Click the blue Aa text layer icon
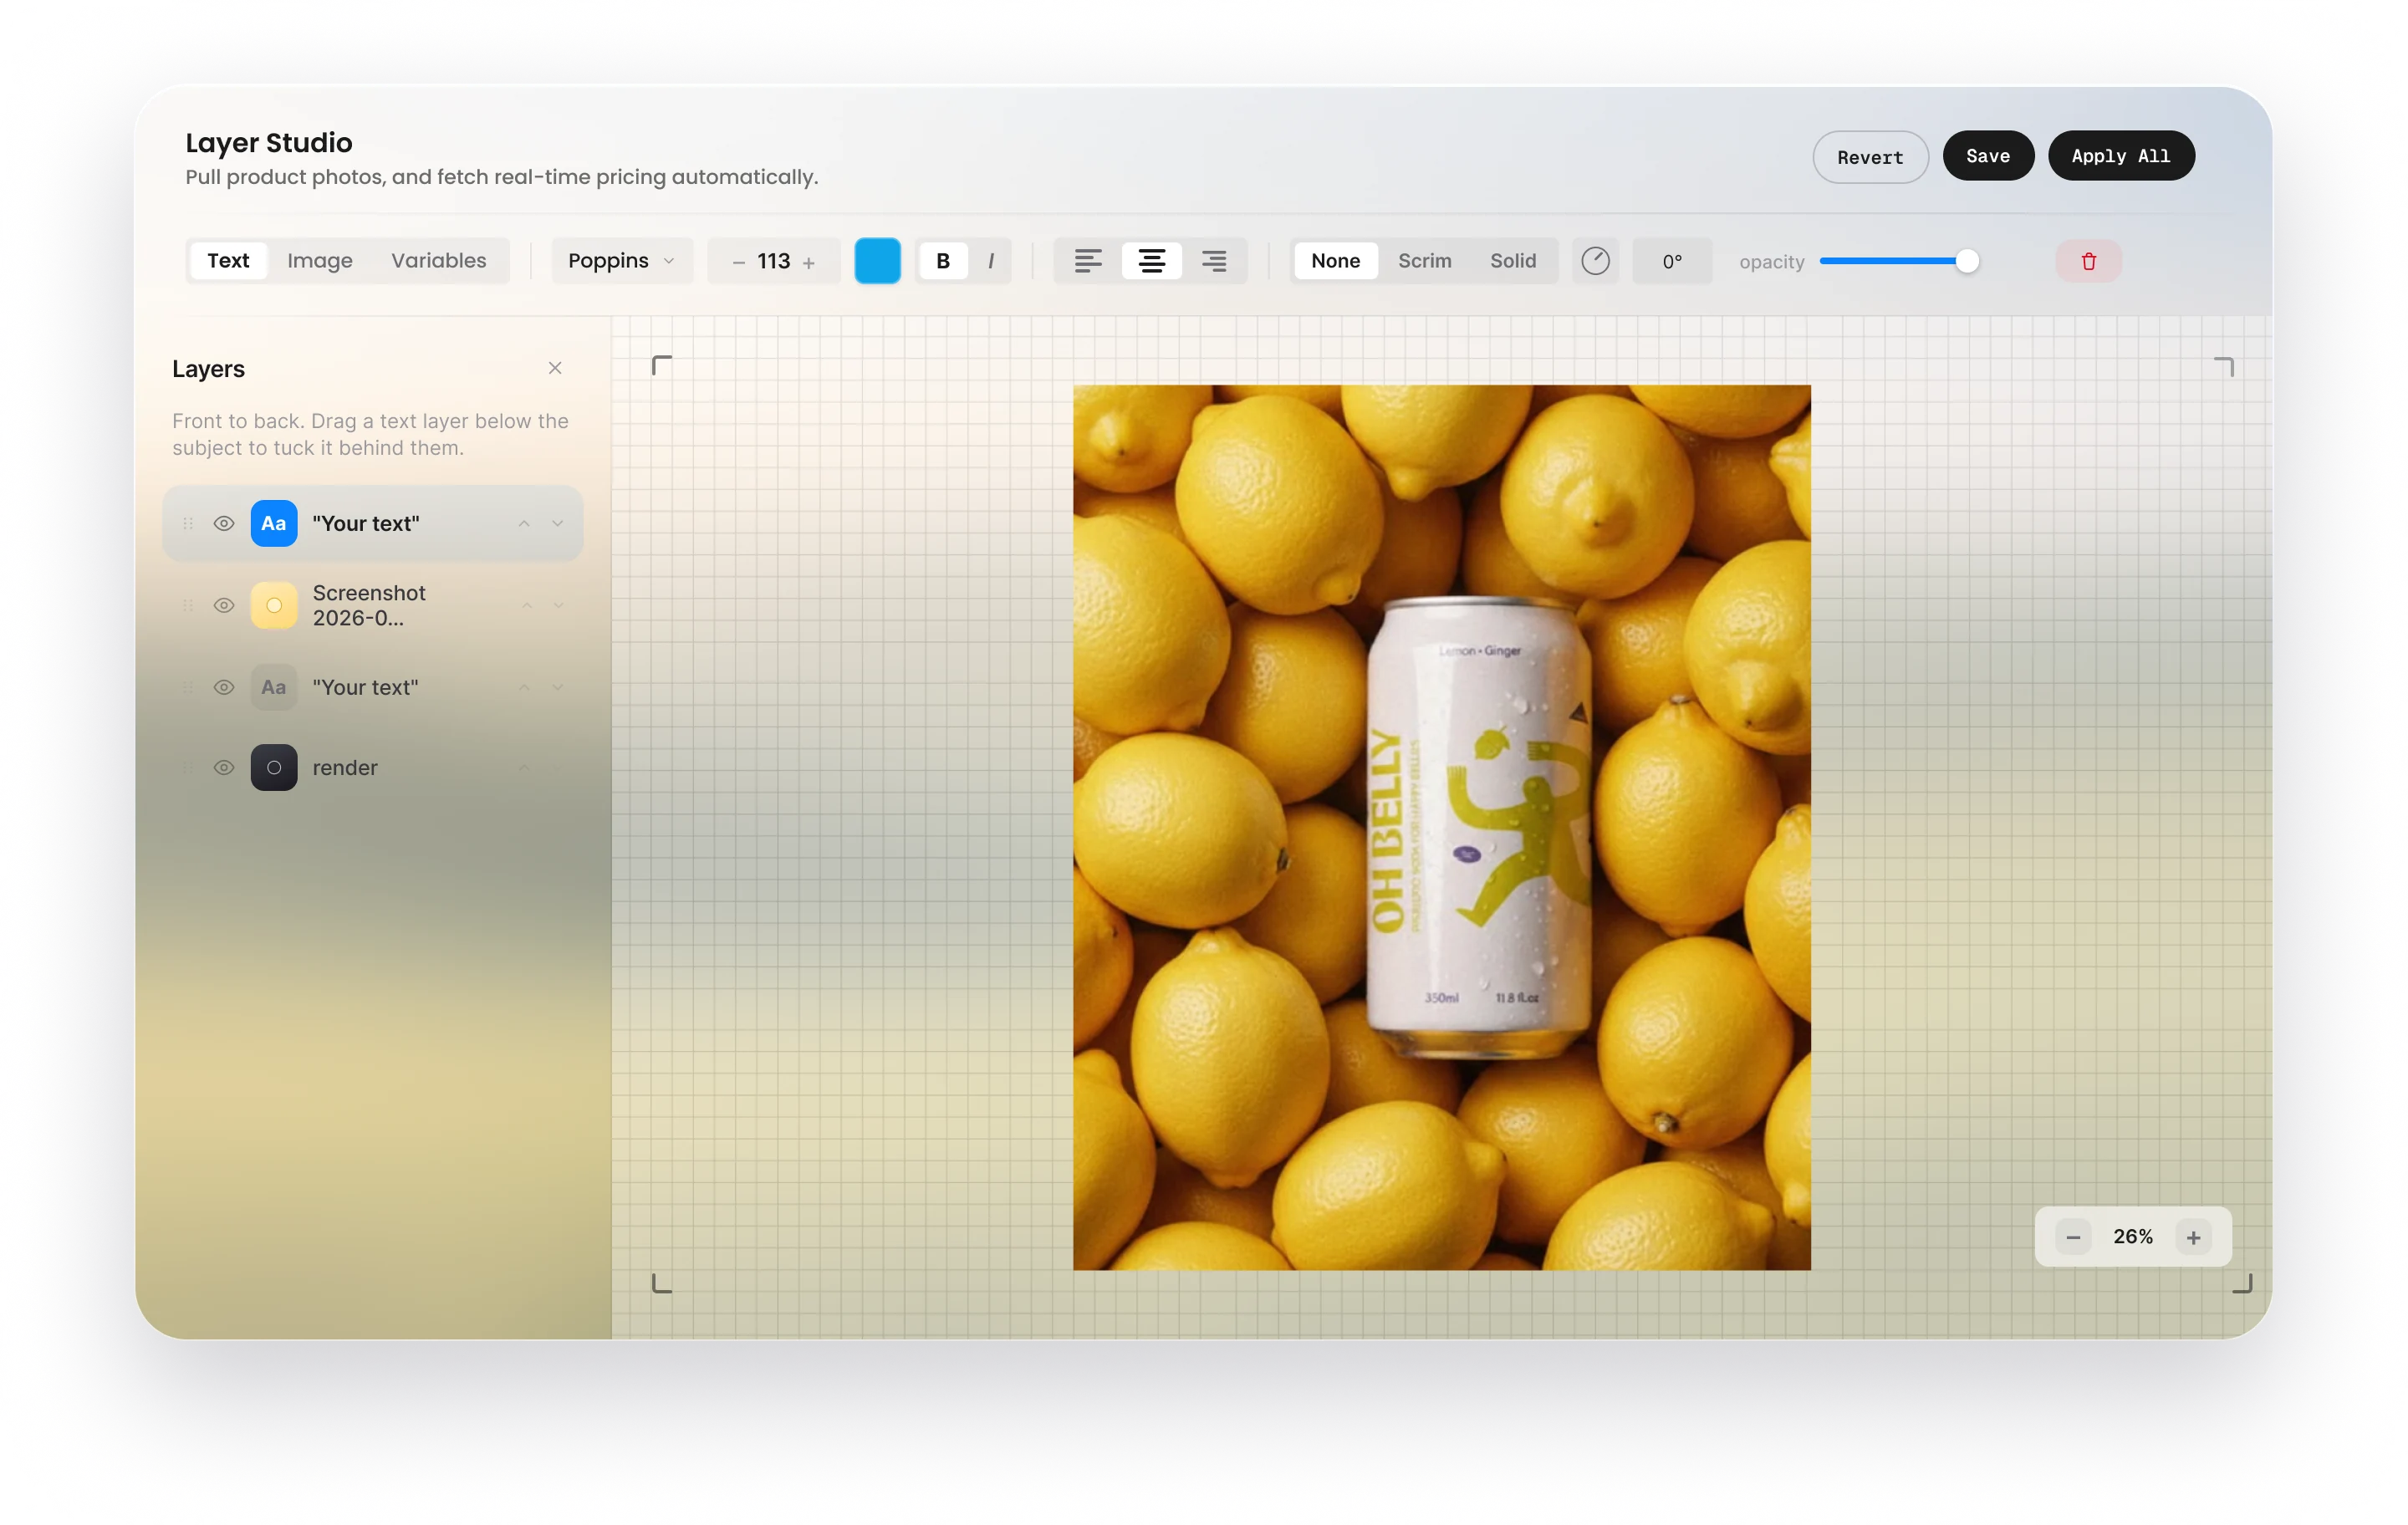This screenshot has height=1525, width=2408. [274, 523]
